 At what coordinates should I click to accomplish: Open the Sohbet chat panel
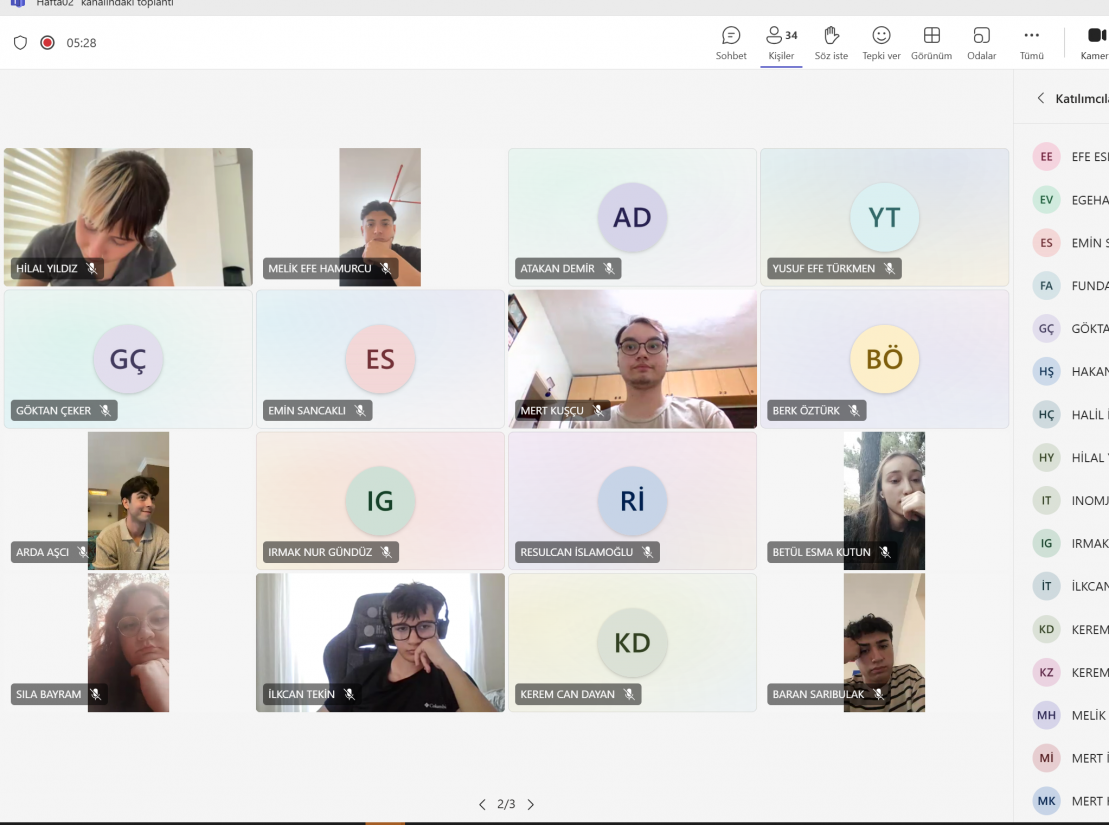[731, 43]
